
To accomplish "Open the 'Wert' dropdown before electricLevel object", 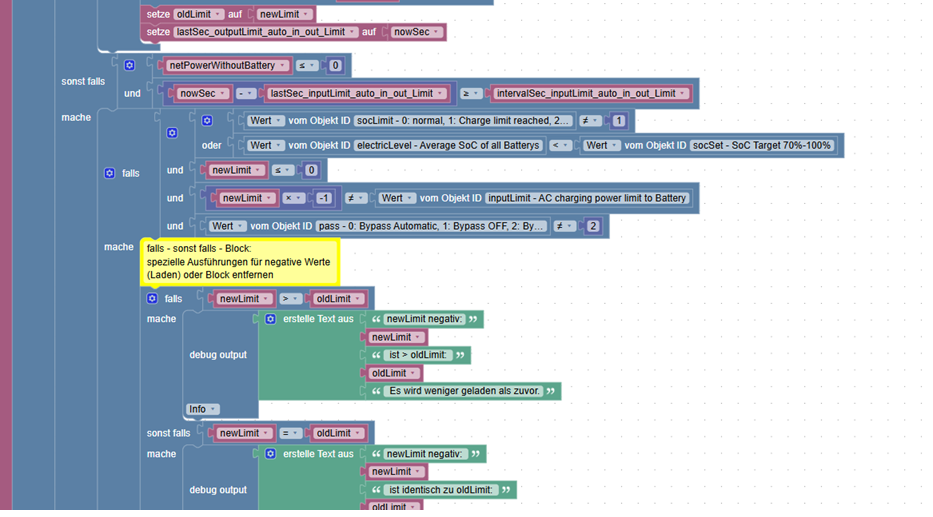I will pos(265,145).
